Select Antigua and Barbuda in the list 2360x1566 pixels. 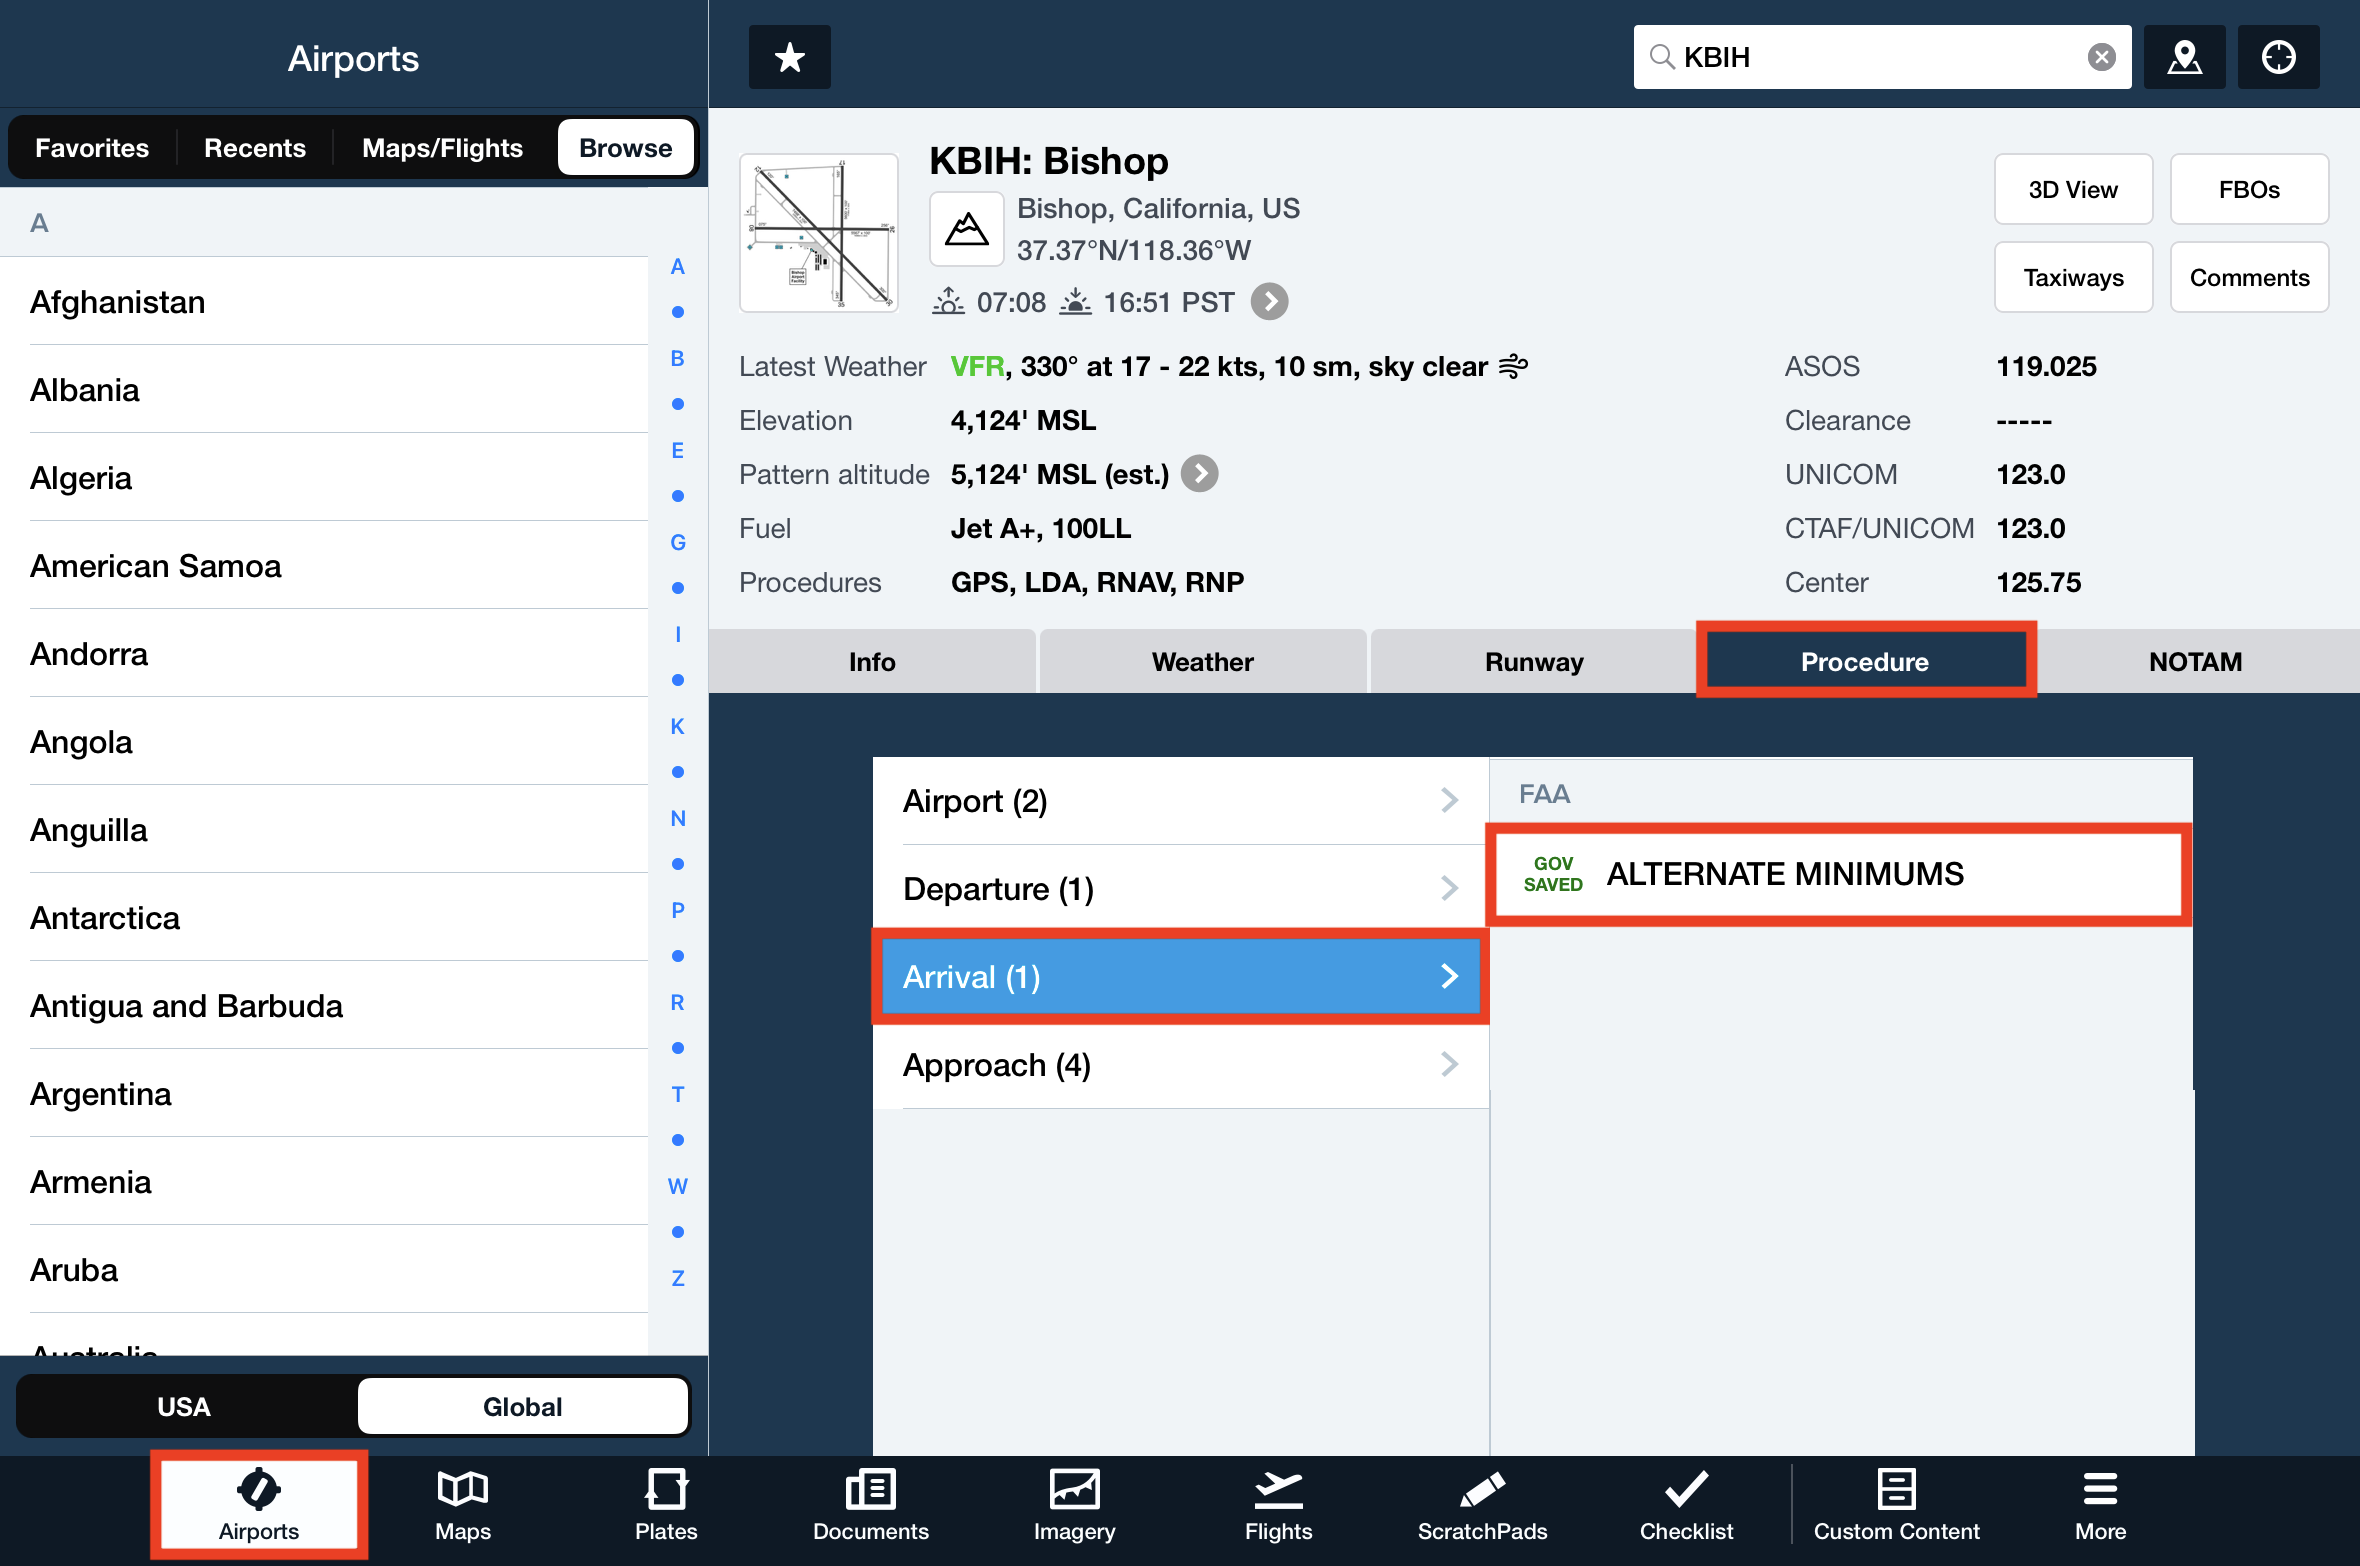324,1006
